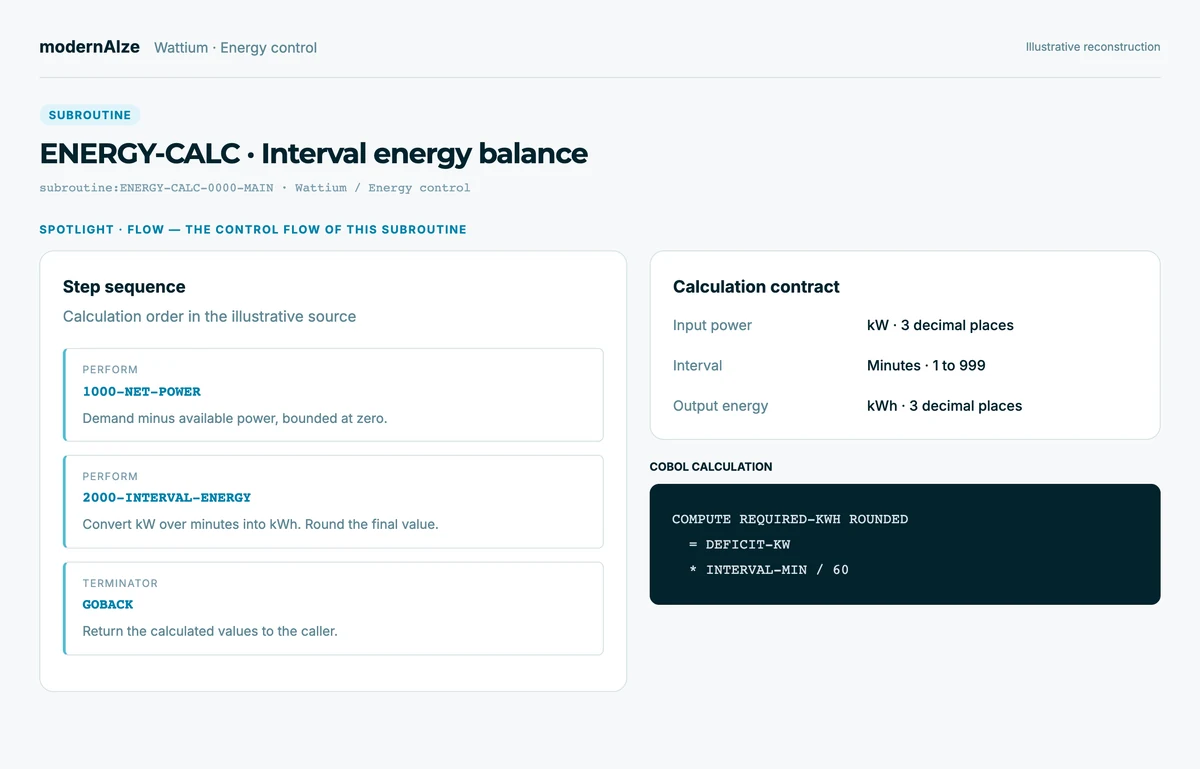Click the Illustrative reconstruction label
1200x769 pixels.
point(1093,47)
